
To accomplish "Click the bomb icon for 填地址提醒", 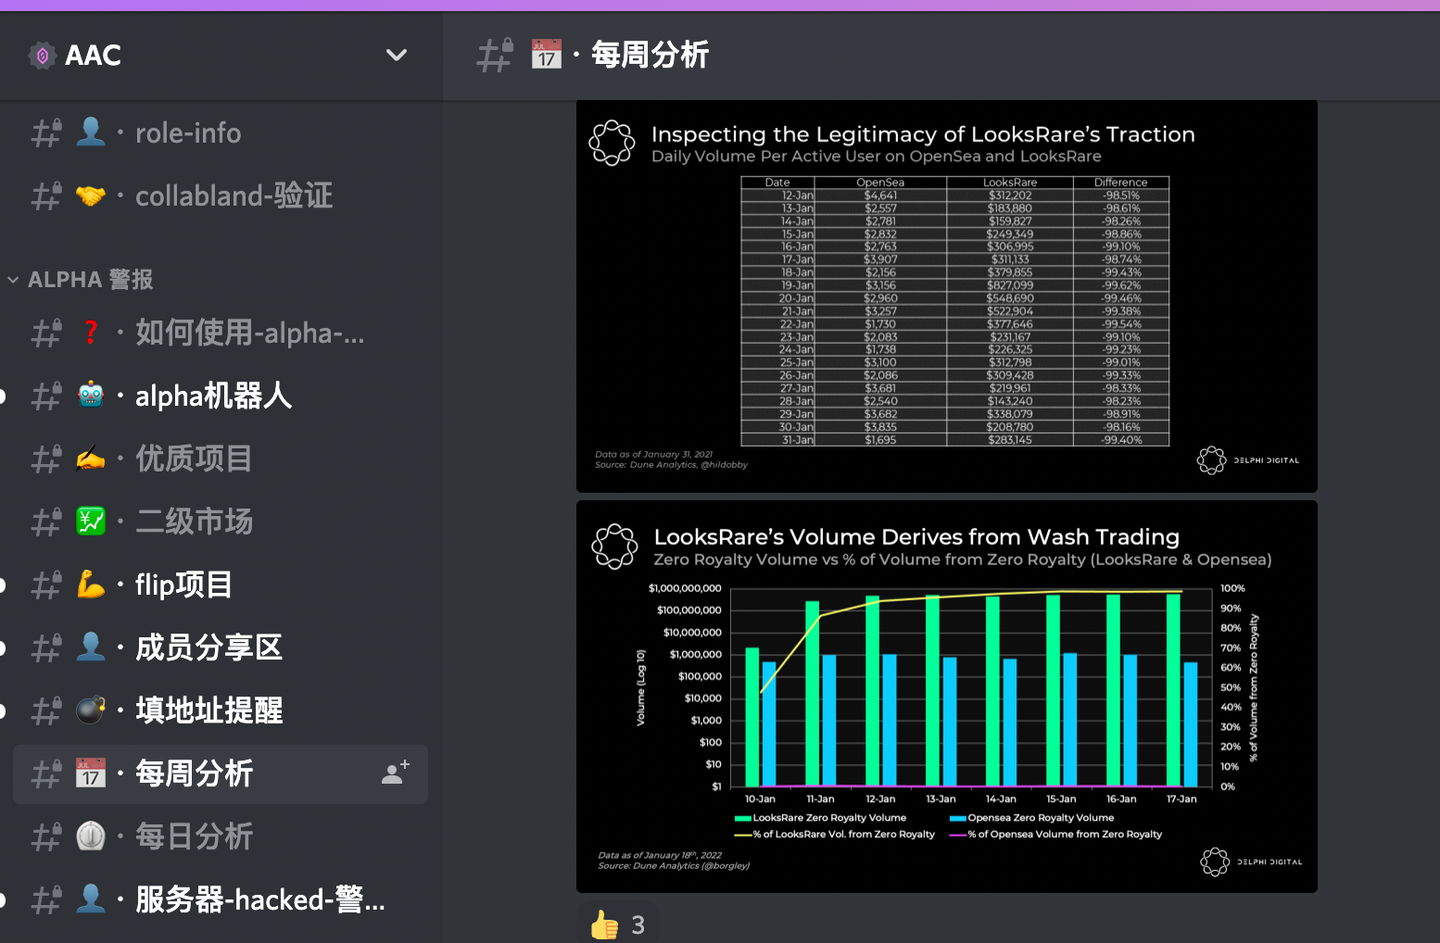I will coord(91,711).
